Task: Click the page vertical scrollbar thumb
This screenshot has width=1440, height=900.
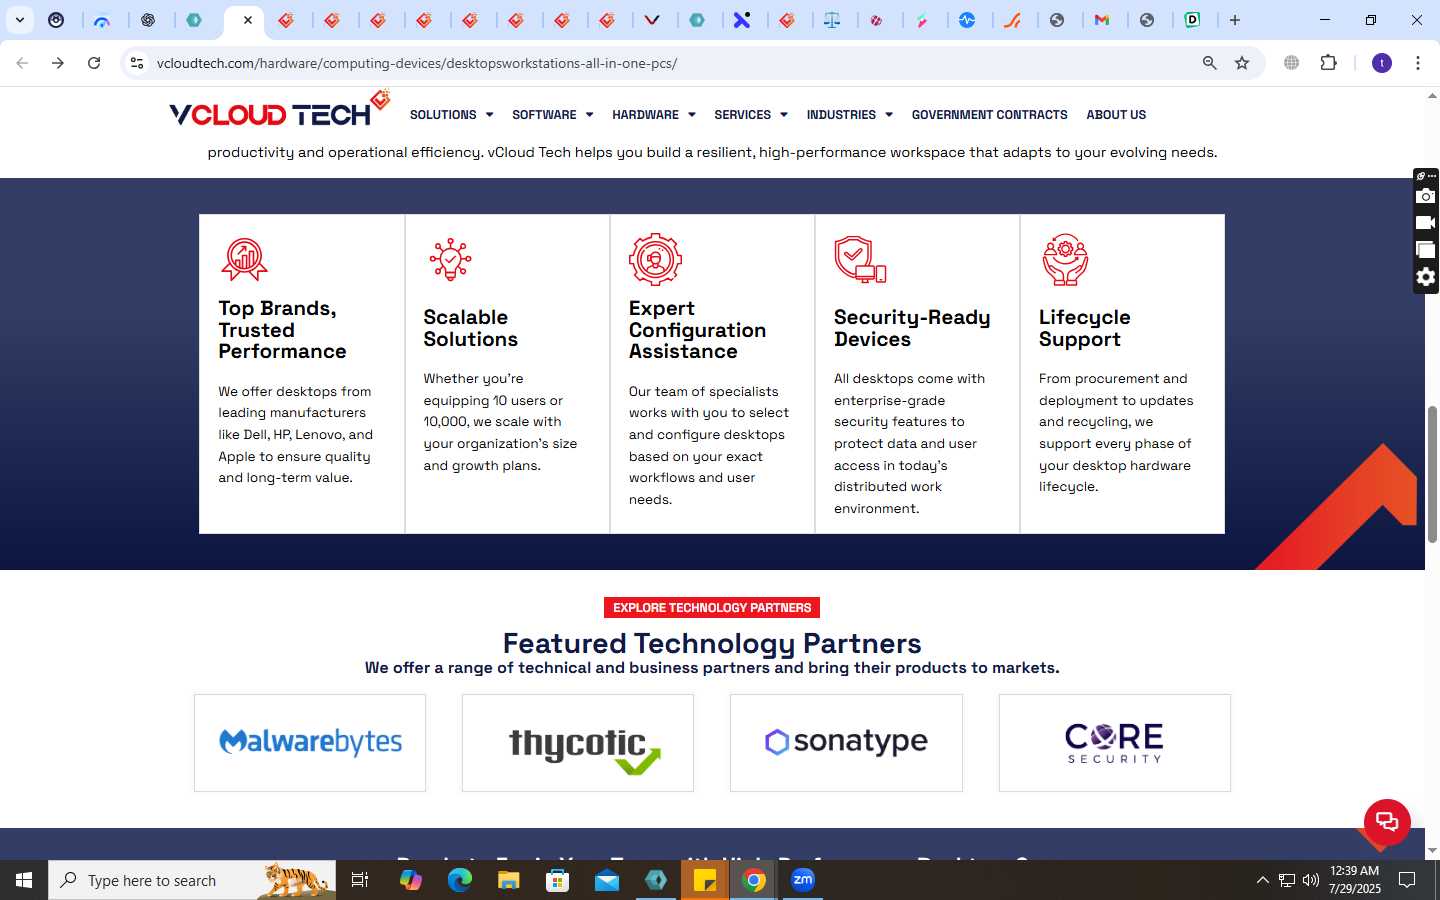Action: click(x=1432, y=474)
